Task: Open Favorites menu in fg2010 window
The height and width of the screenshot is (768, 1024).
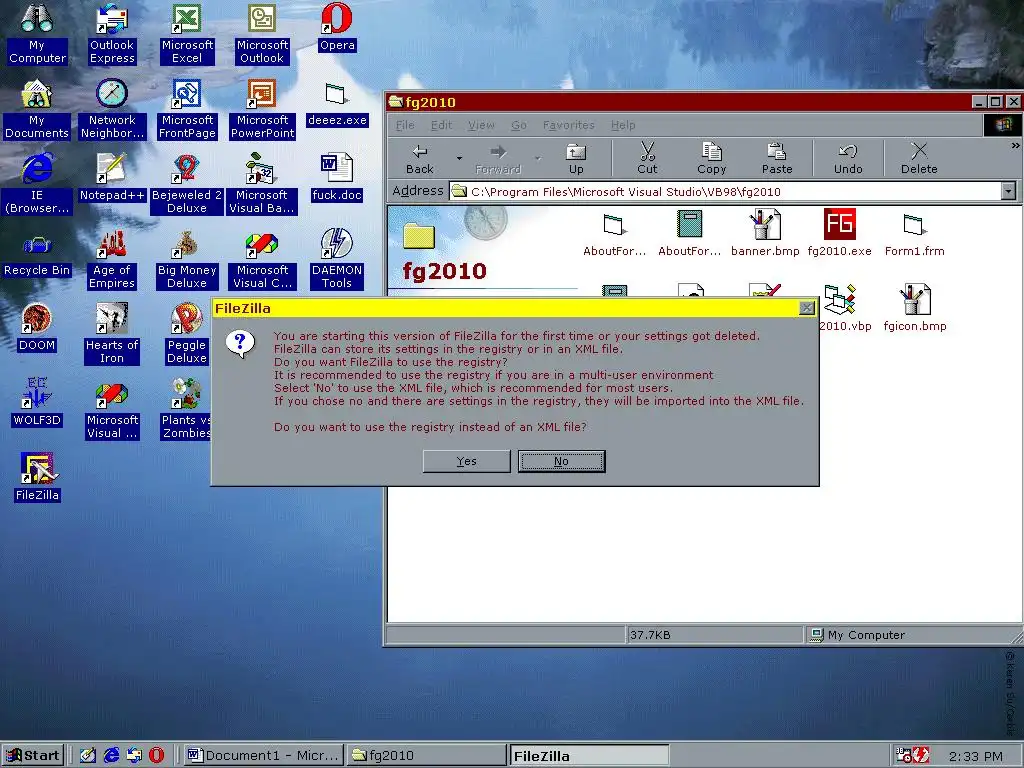Action: [569, 125]
